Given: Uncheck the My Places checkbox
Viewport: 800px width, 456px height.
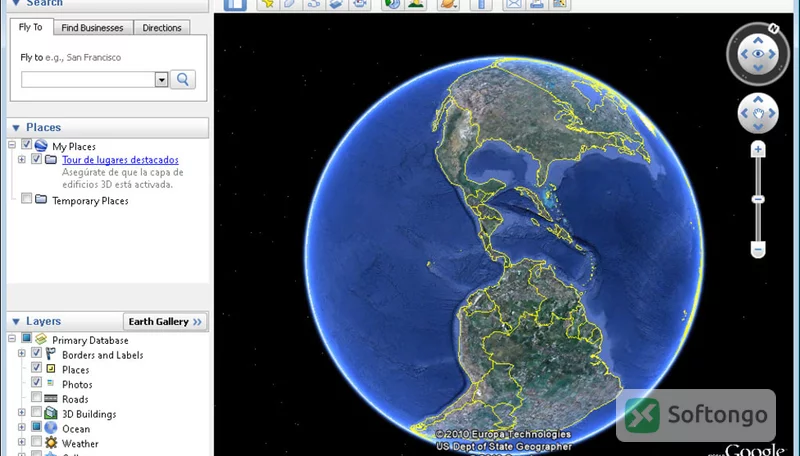Looking at the screenshot, I should tap(27, 144).
